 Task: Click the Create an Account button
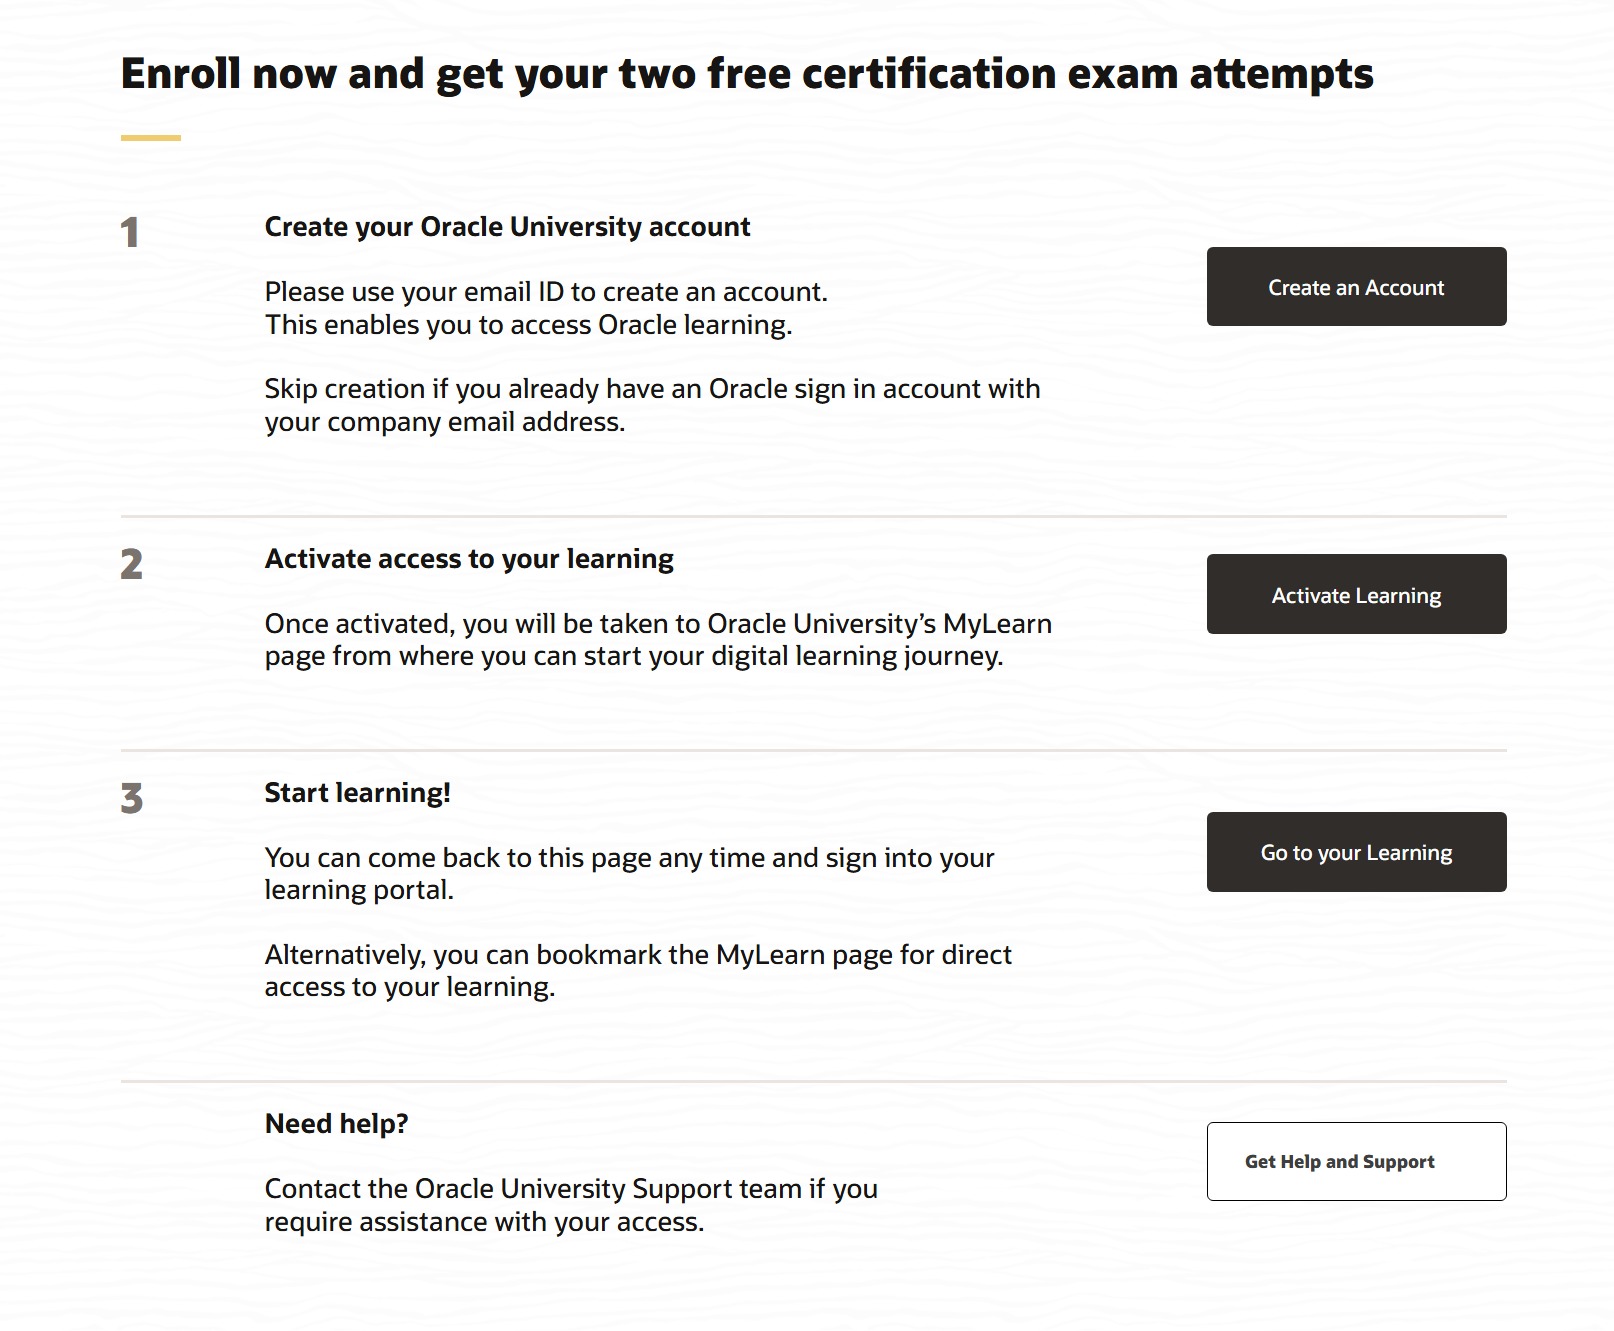coord(1356,287)
